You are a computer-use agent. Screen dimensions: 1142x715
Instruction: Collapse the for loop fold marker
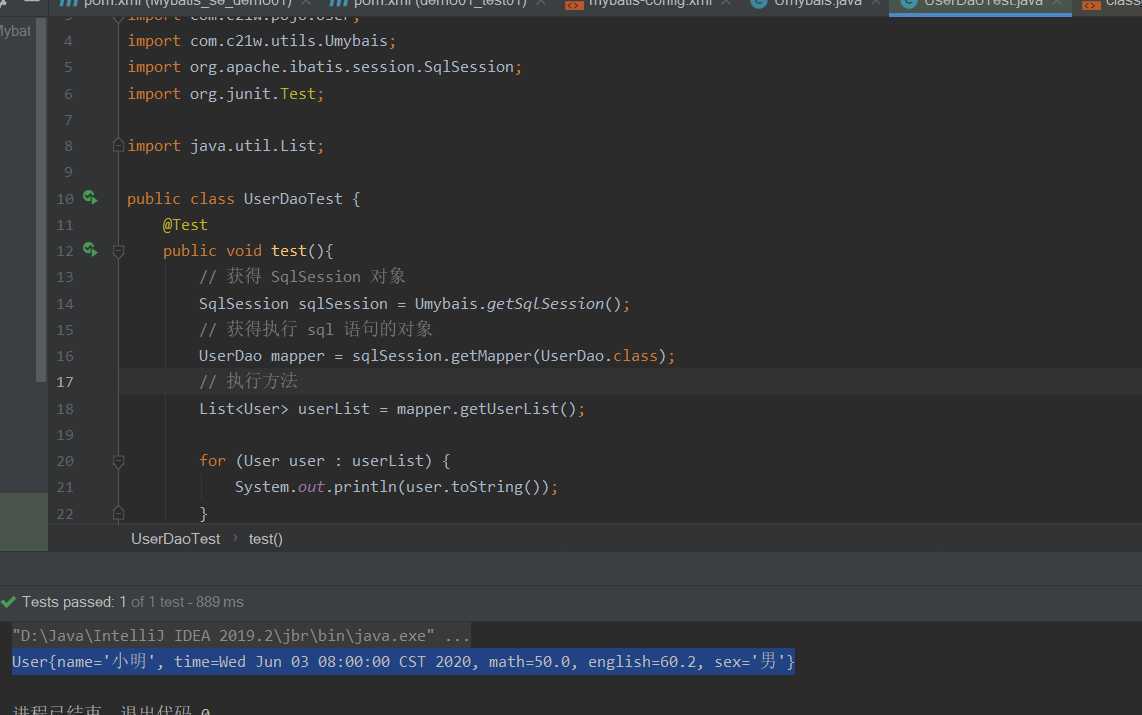(118, 461)
